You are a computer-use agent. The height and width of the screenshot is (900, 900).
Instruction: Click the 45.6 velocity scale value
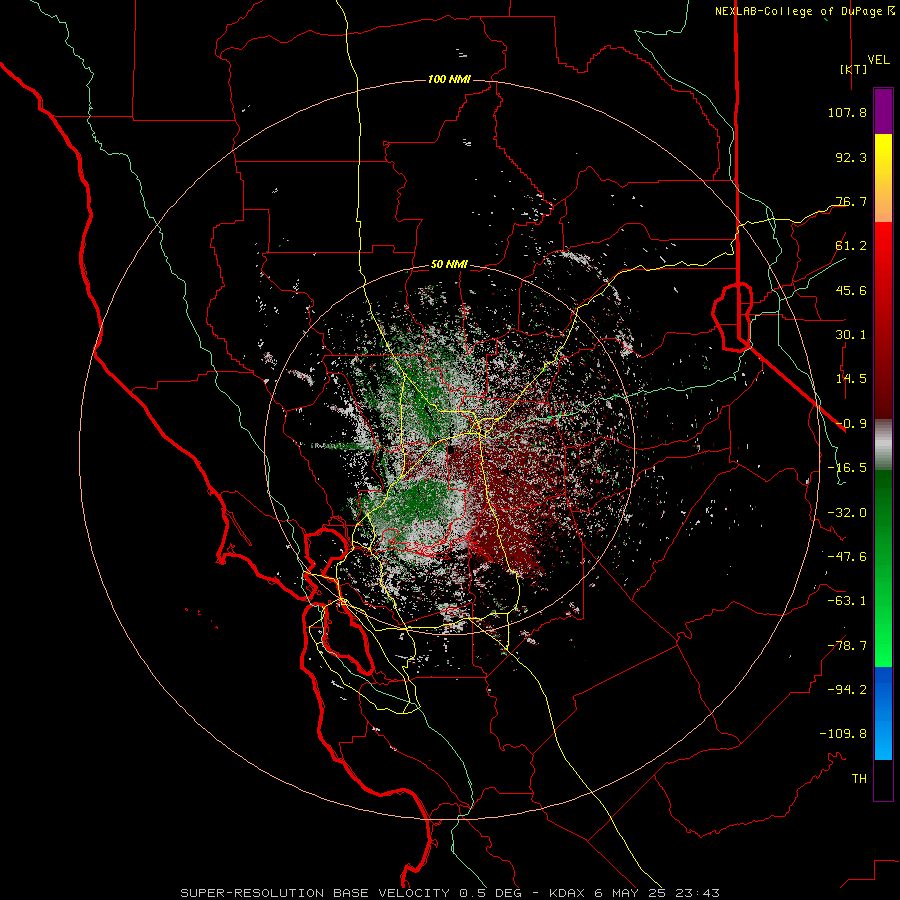[851, 290]
